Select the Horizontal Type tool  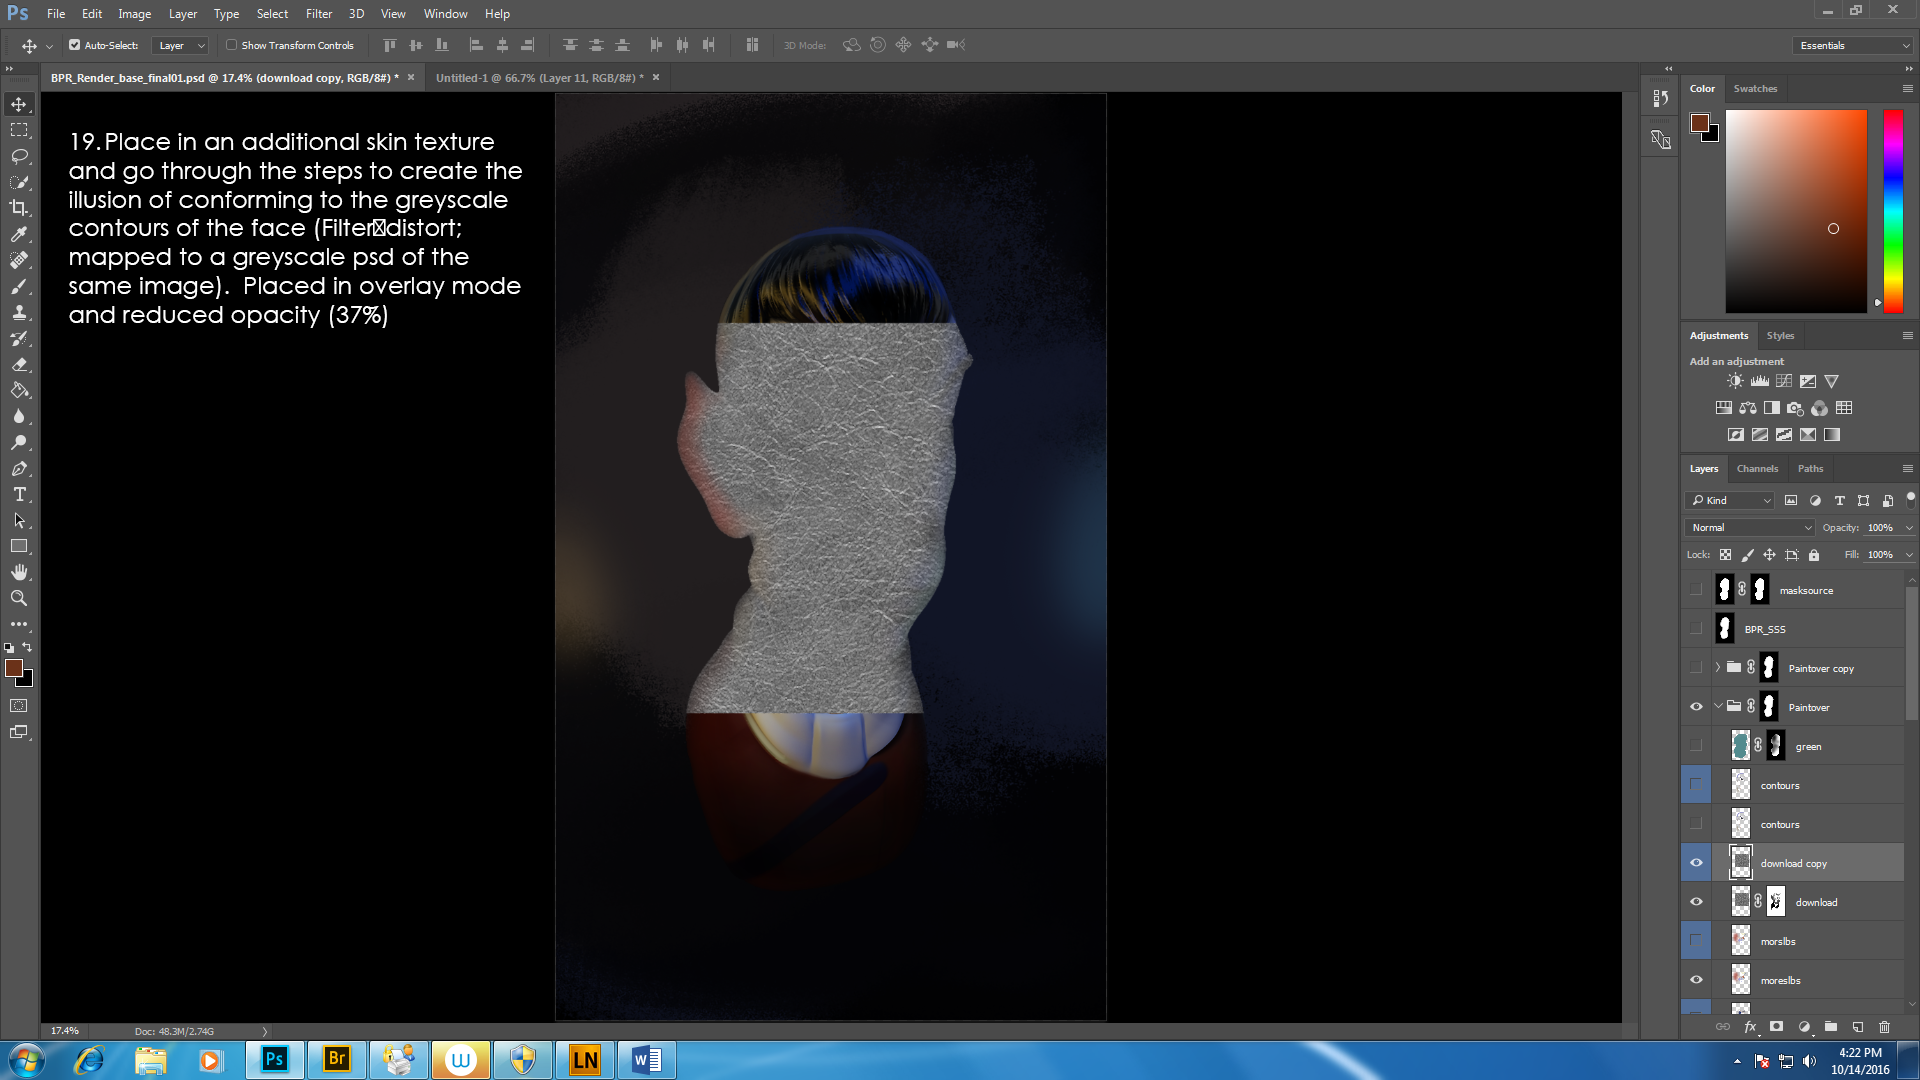tap(19, 494)
